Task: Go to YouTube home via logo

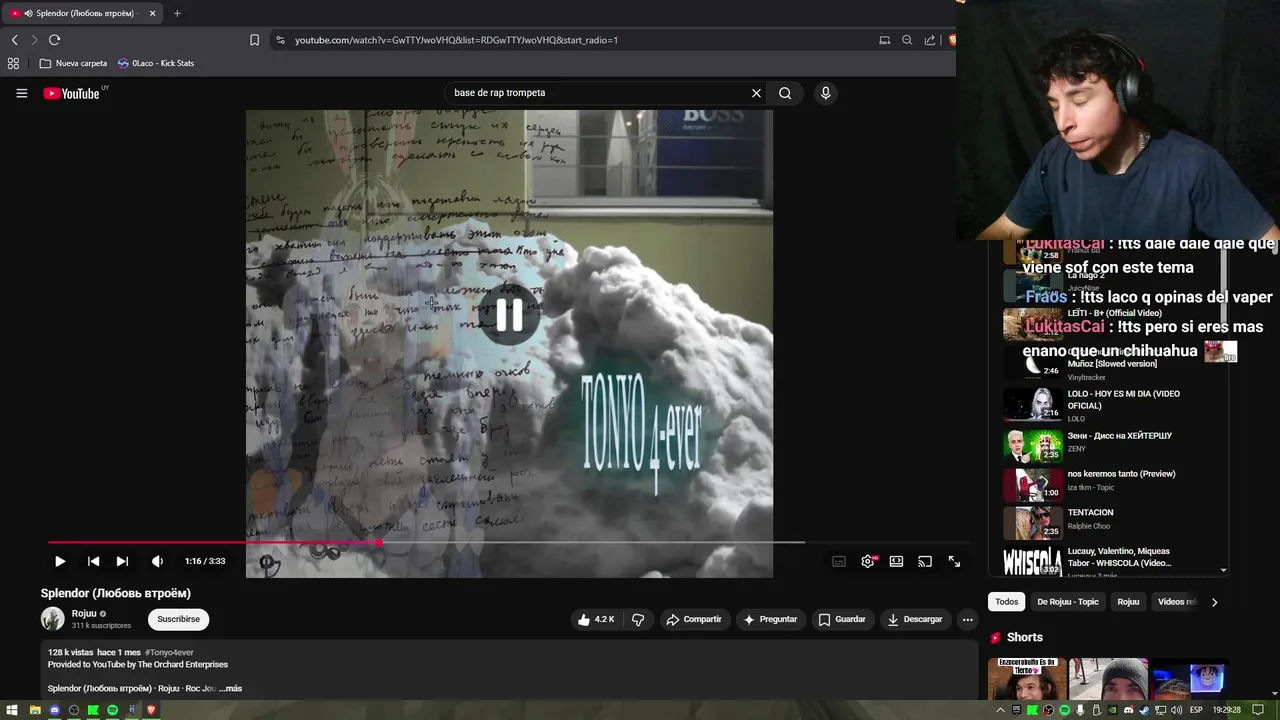Action: [72, 93]
